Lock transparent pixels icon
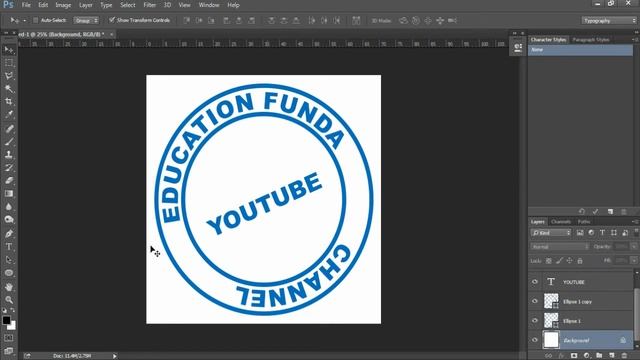 click(x=549, y=261)
